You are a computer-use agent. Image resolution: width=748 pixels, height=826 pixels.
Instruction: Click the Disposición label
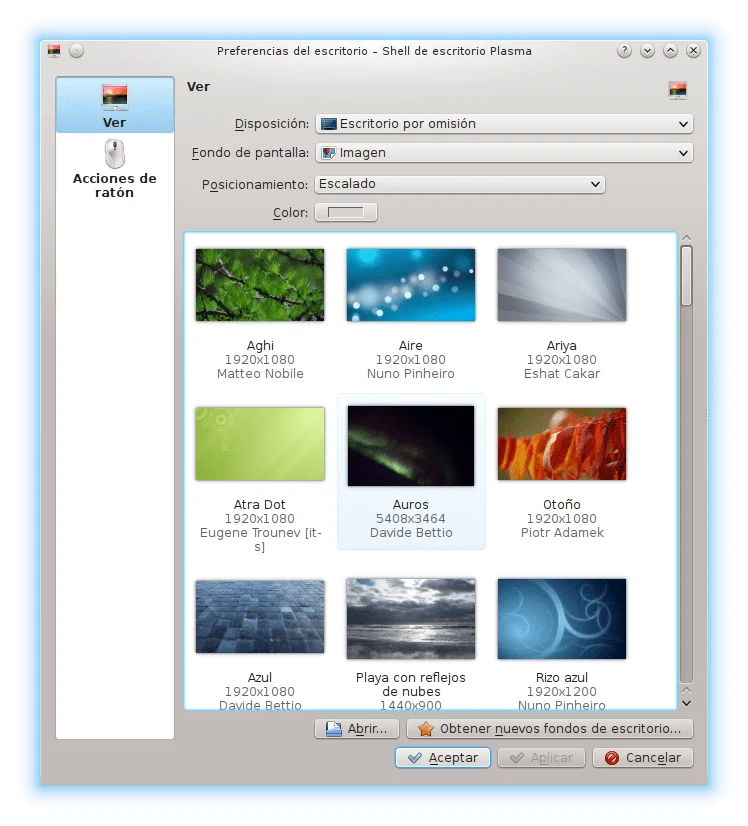pyautogui.click(x=272, y=124)
